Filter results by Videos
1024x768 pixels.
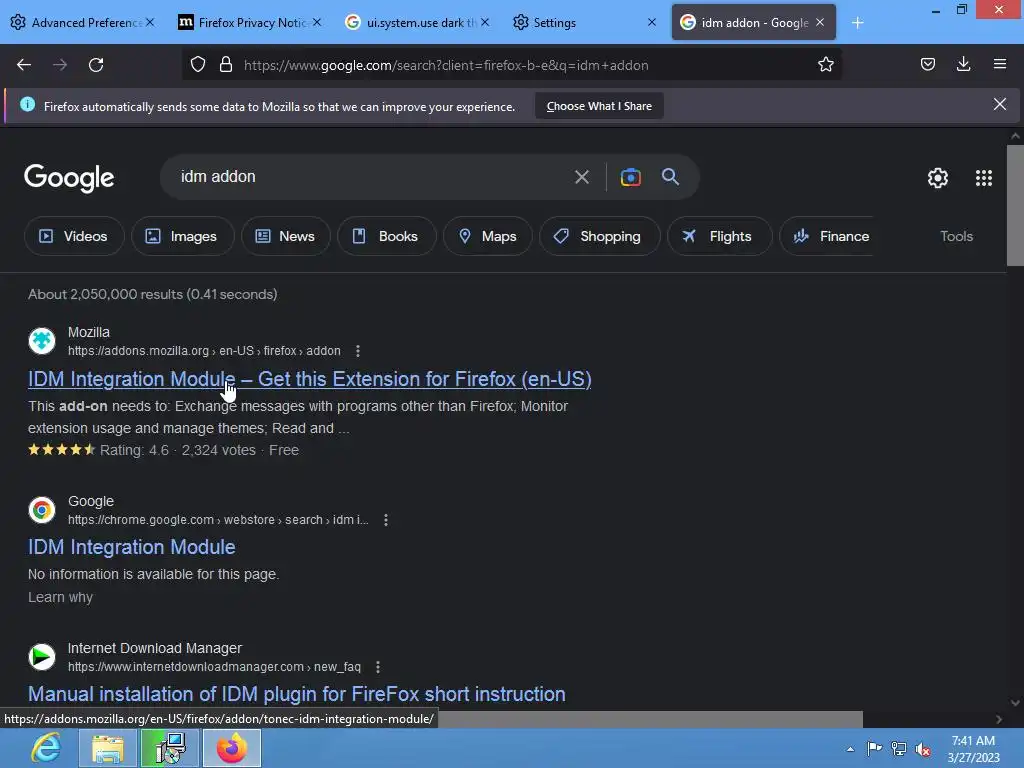(74, 236)
